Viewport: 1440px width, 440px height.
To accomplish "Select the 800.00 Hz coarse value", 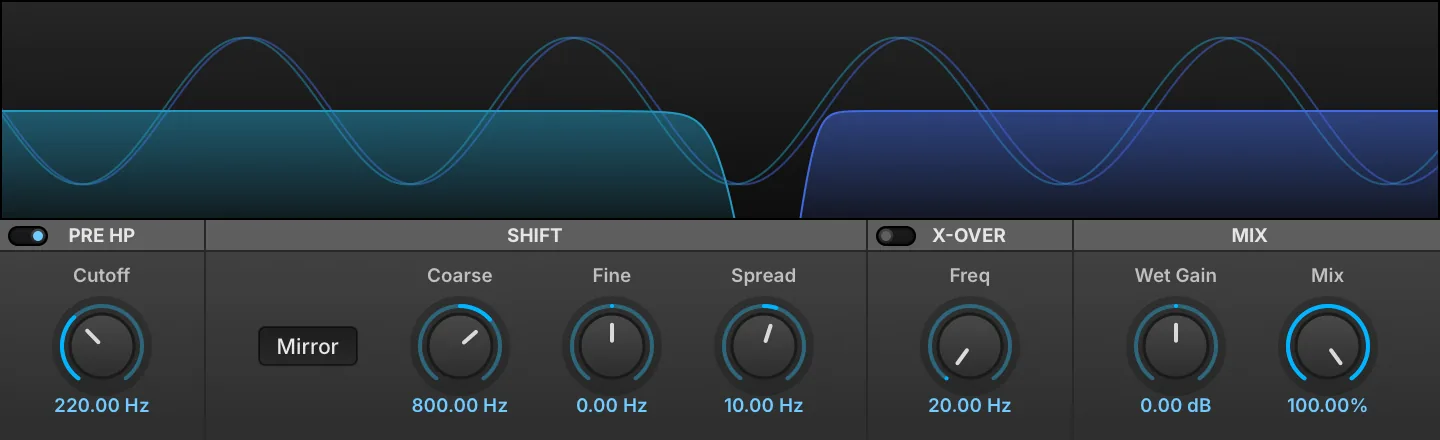I will point(460,406).
